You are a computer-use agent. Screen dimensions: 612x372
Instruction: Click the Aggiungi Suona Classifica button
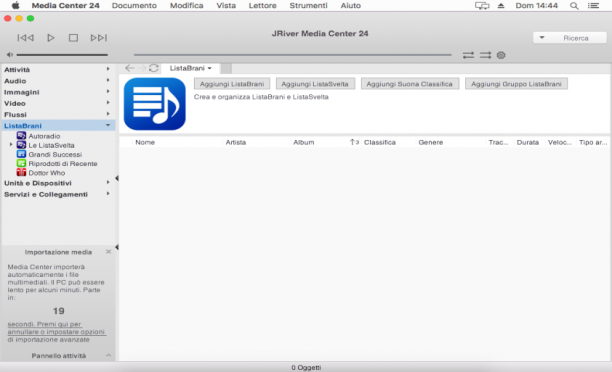[x=409, y=84]
